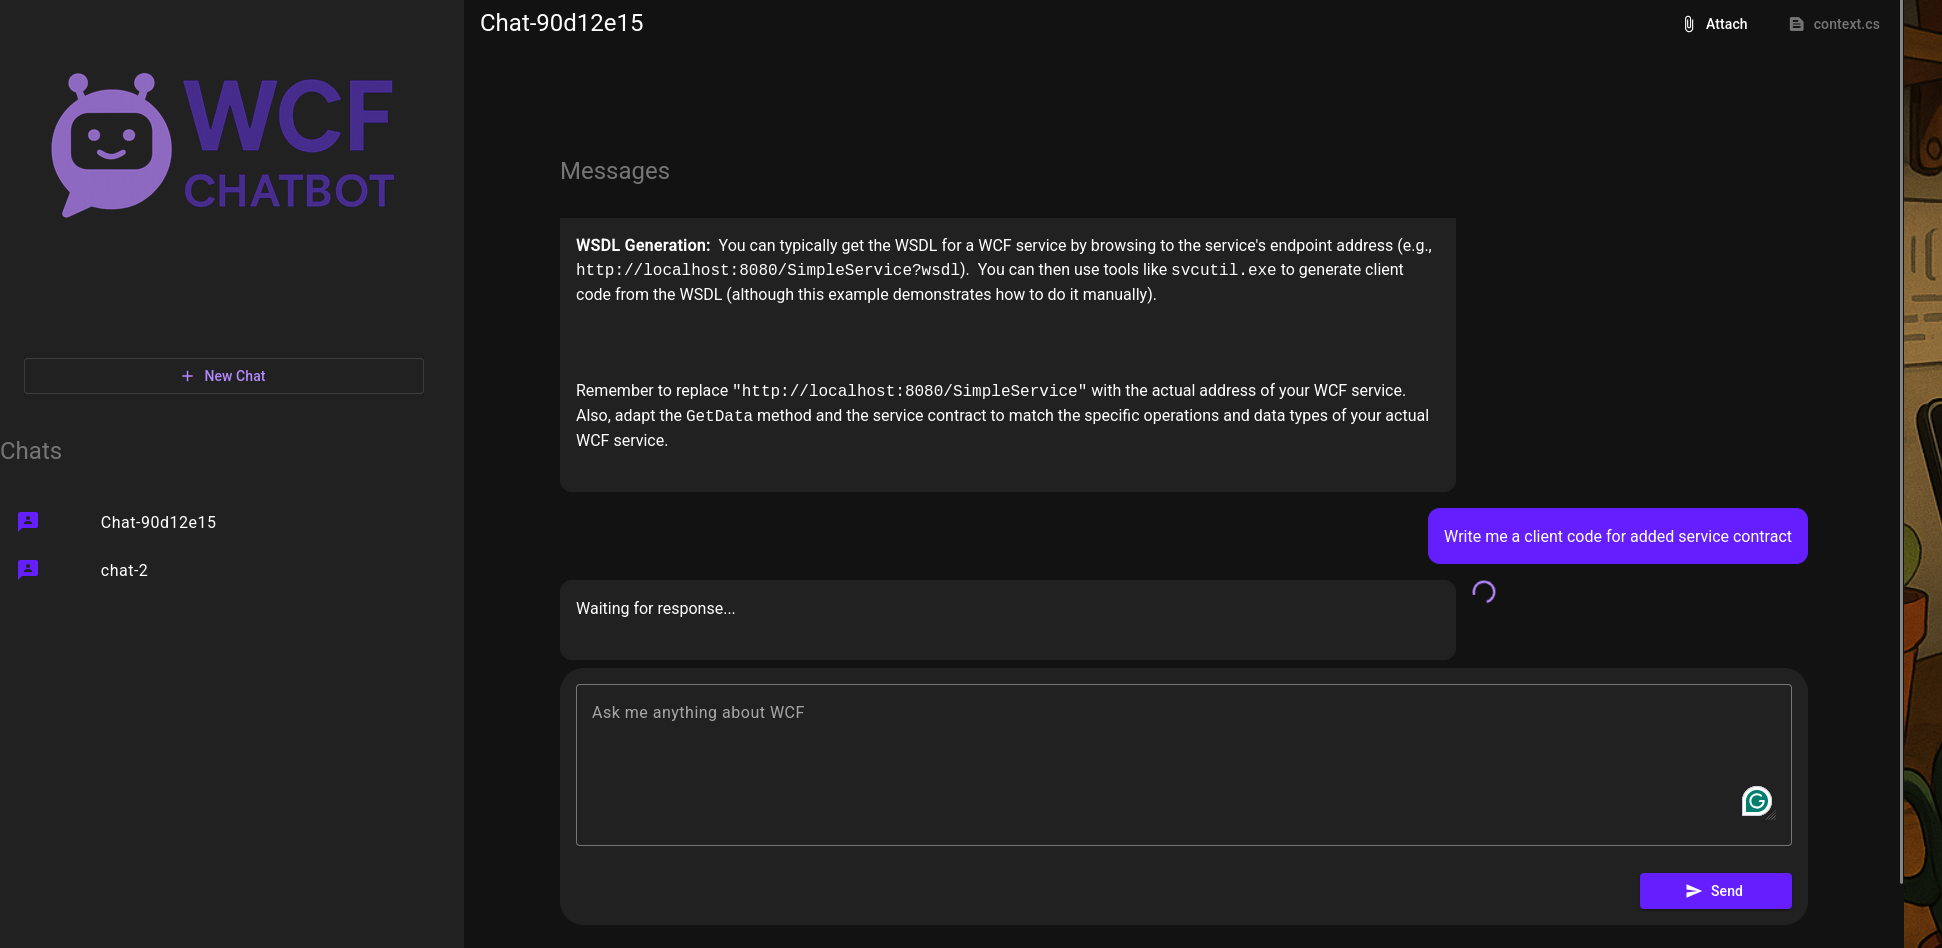Click the plus icon on New Chat
This screenshot has width=1942, height=948.
pos(187,376)
